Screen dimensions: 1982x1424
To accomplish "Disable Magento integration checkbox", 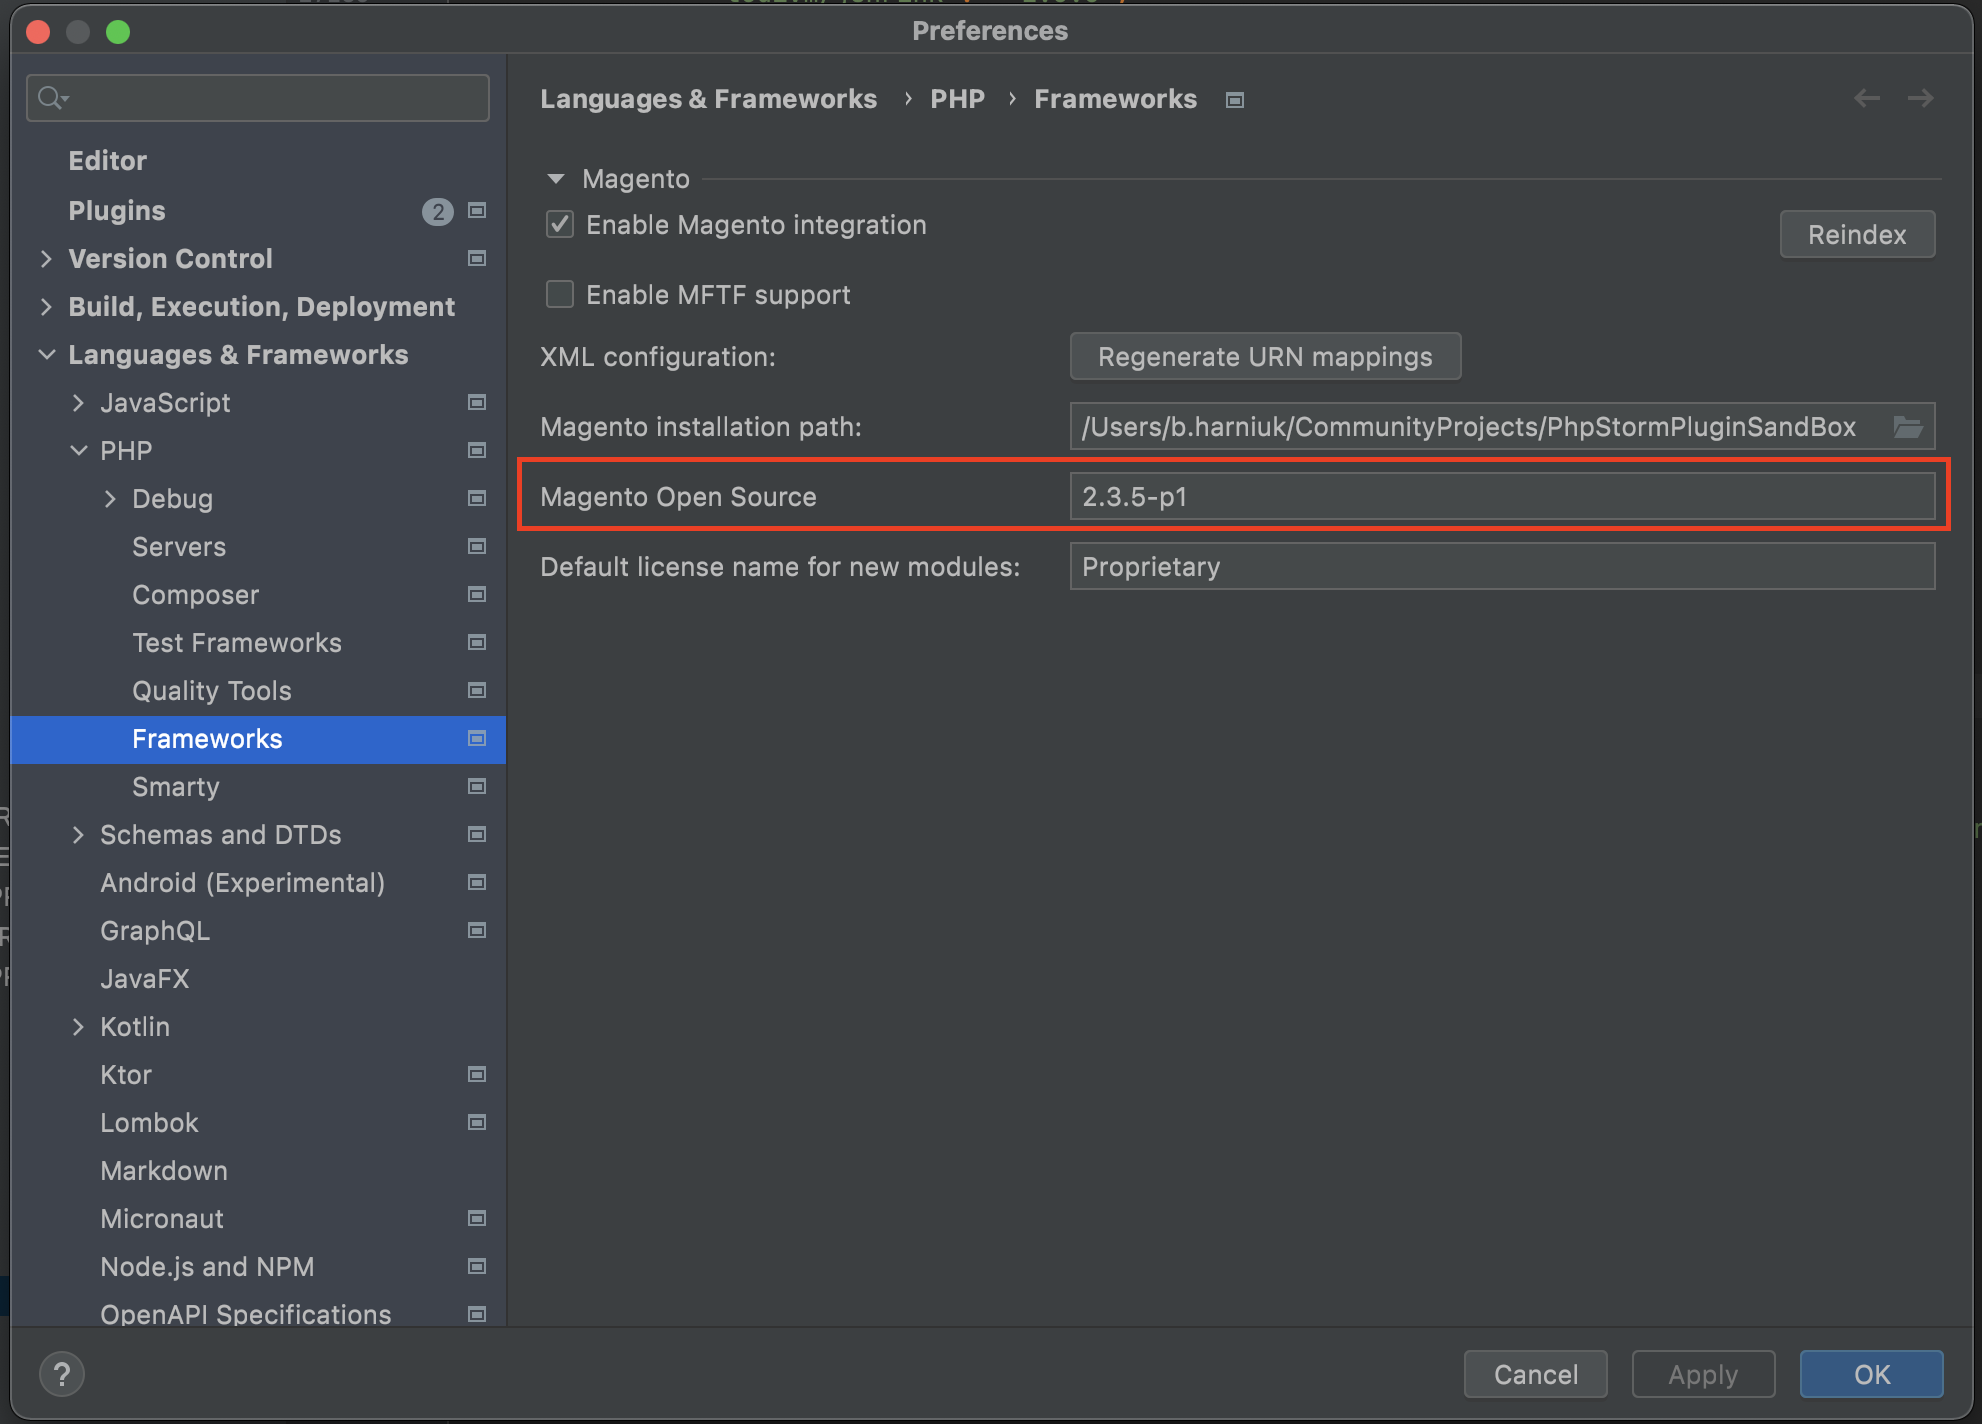I will click(x=560, y=225).
